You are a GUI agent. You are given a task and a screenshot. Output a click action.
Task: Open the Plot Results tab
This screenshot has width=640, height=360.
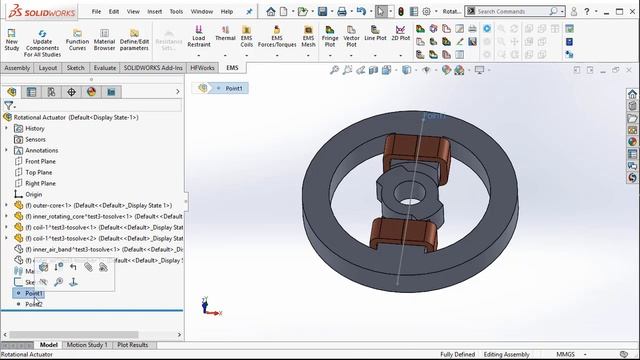pyautogui.click(x=133, y=345)
